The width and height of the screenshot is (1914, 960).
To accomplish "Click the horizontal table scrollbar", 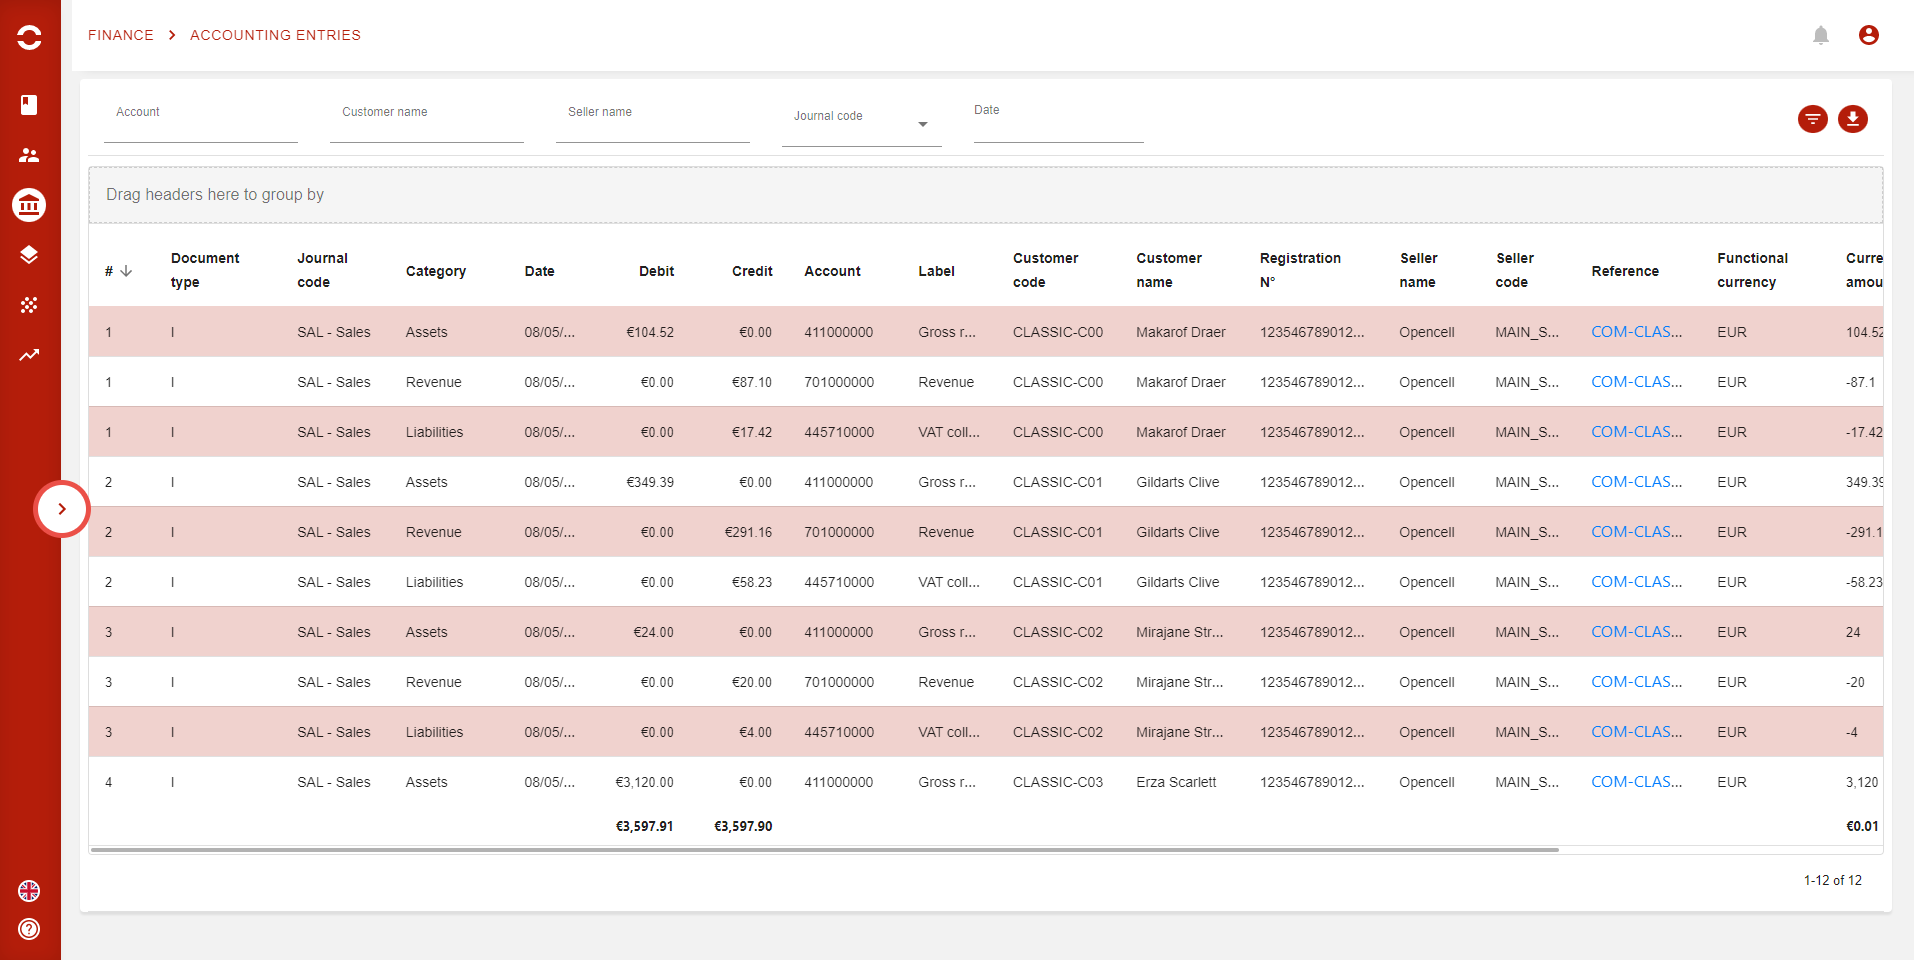I will tap(824, 850).
